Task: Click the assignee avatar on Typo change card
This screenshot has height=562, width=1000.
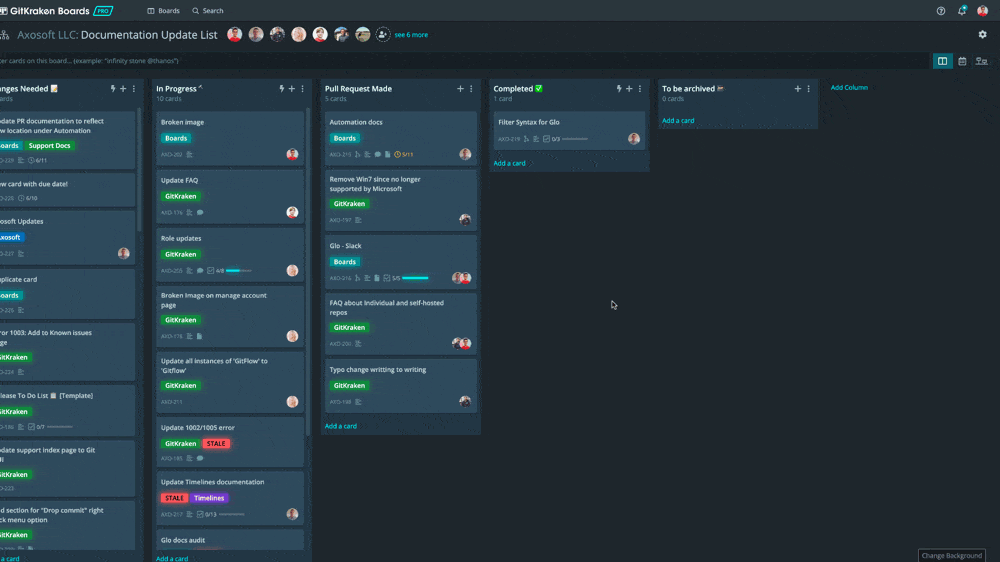Action: click(465, 401)
